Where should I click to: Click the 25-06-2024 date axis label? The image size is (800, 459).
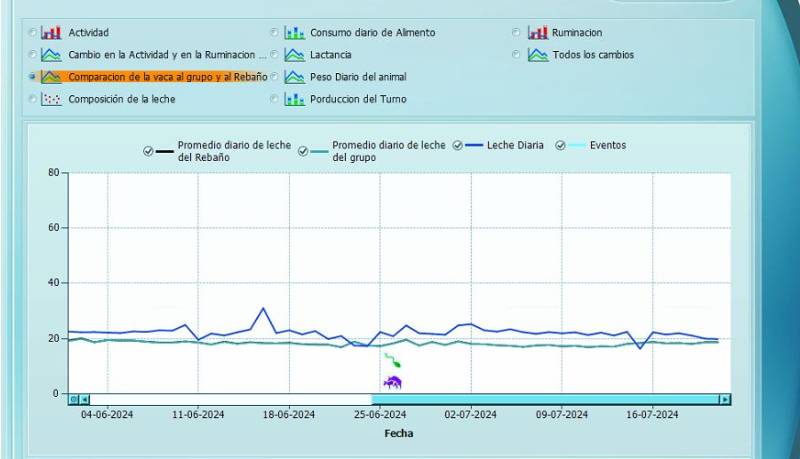[x=380, y=415]
